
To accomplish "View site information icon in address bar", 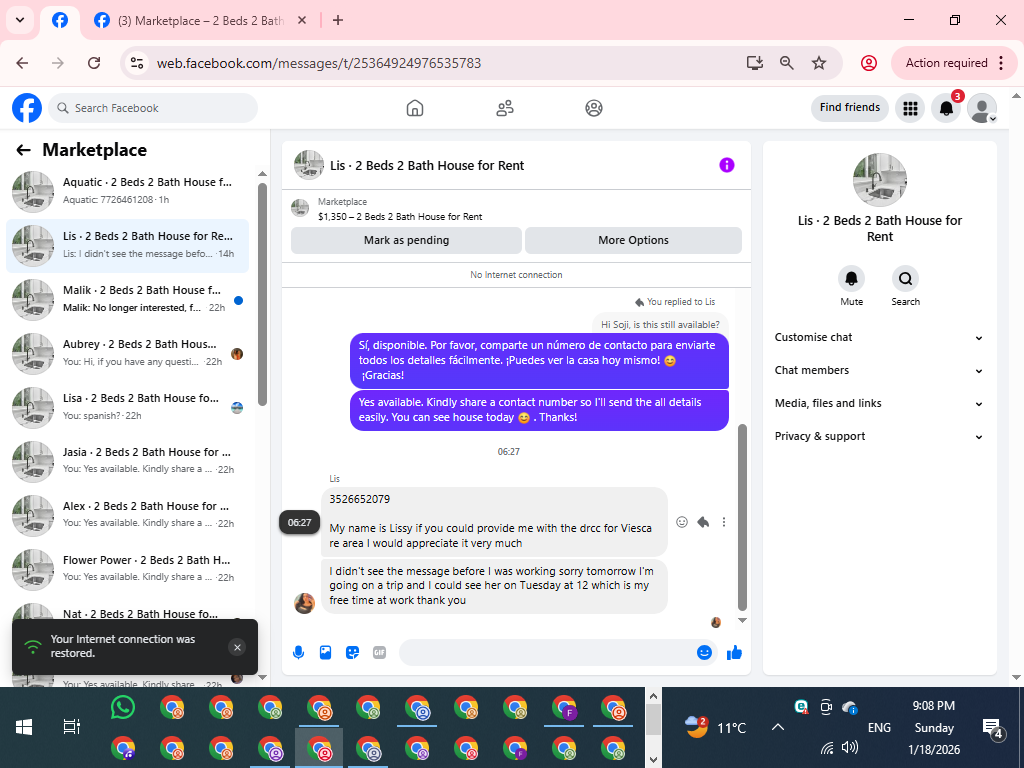I will [136, 63].
